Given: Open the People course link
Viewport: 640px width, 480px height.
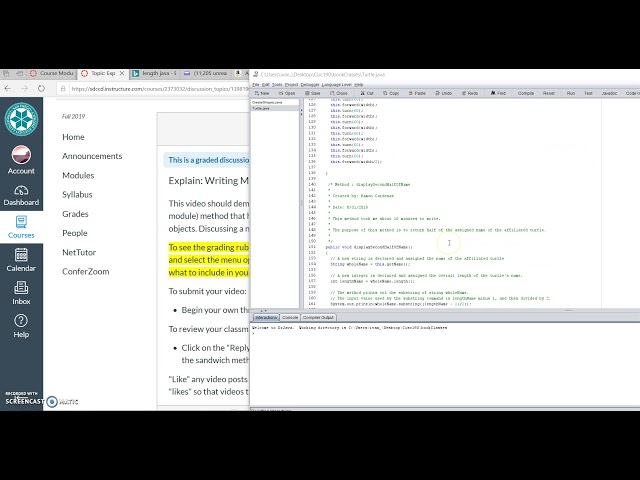Looking at the screenshot, I should [x=75, y=233].
